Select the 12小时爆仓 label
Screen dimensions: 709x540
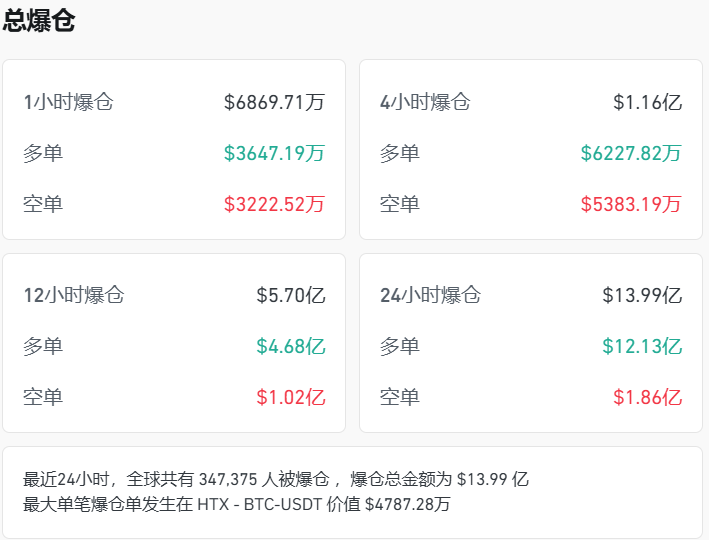click(74, 296)
